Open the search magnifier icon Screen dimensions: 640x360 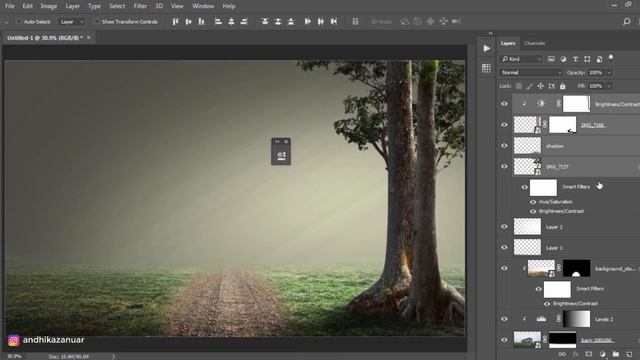tap(627, 22)
